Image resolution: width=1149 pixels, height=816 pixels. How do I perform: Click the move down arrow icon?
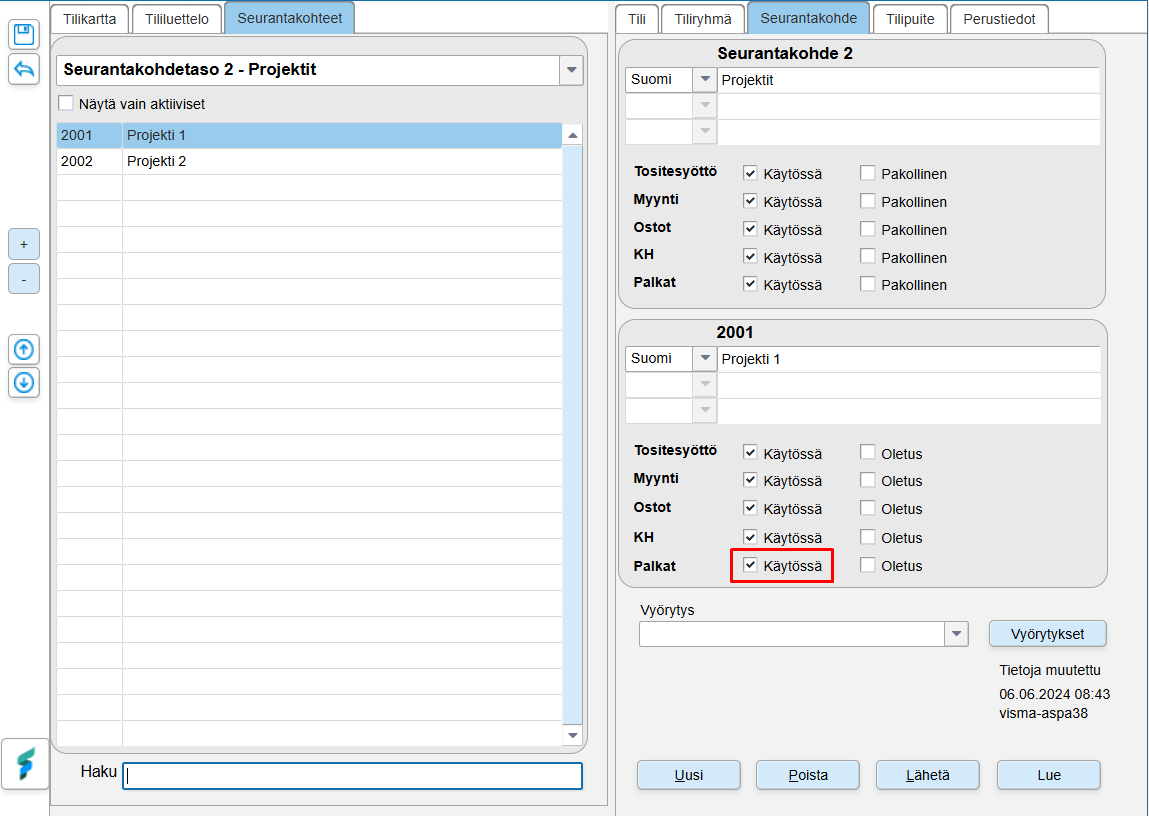coord(24,382)
